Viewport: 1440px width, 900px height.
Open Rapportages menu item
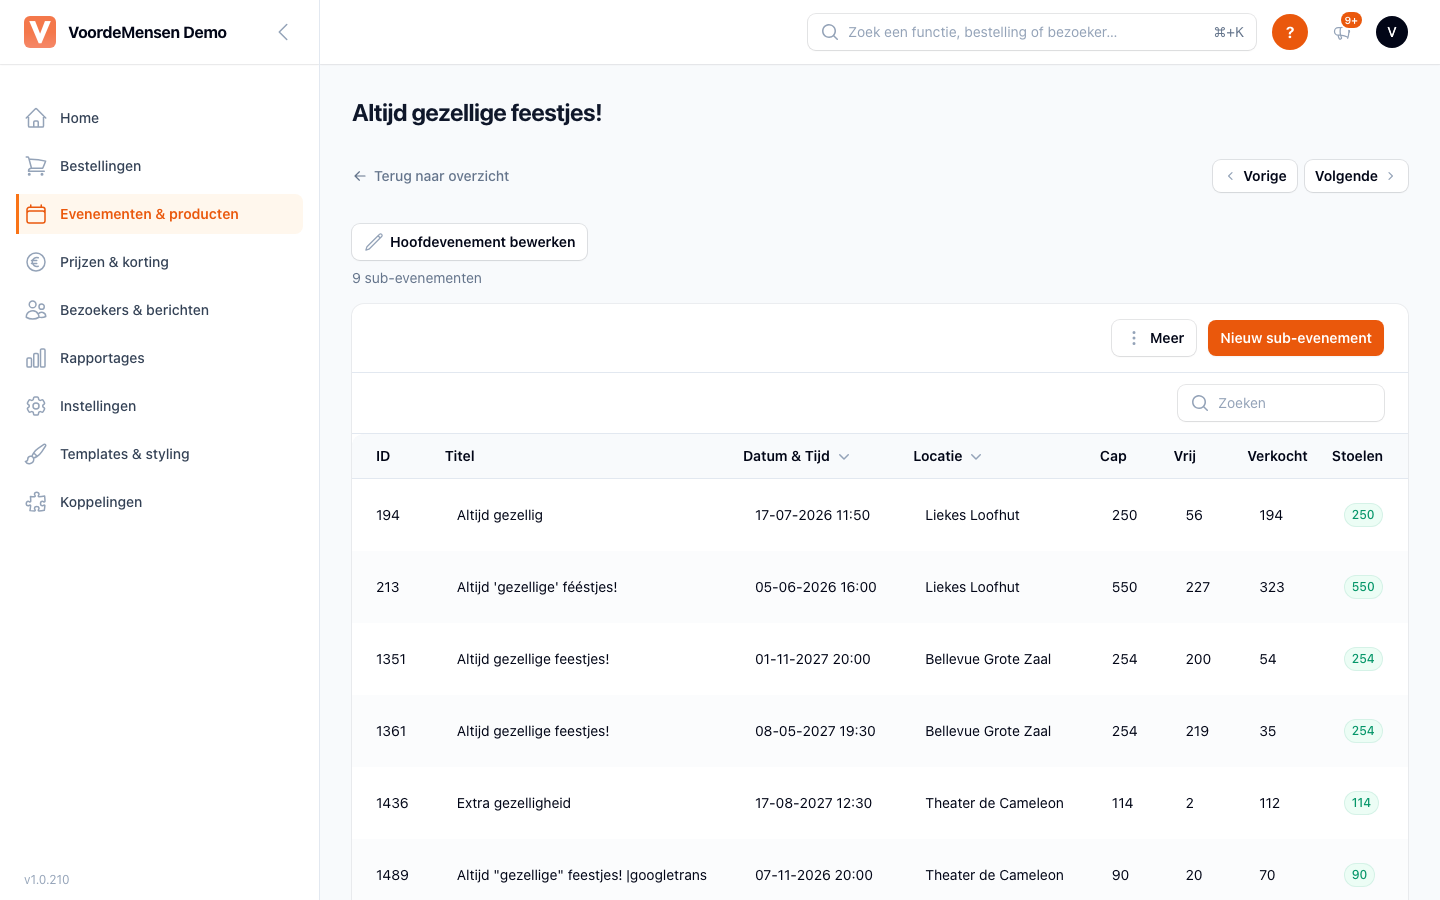pyautogui.click(x=159, y=358)
